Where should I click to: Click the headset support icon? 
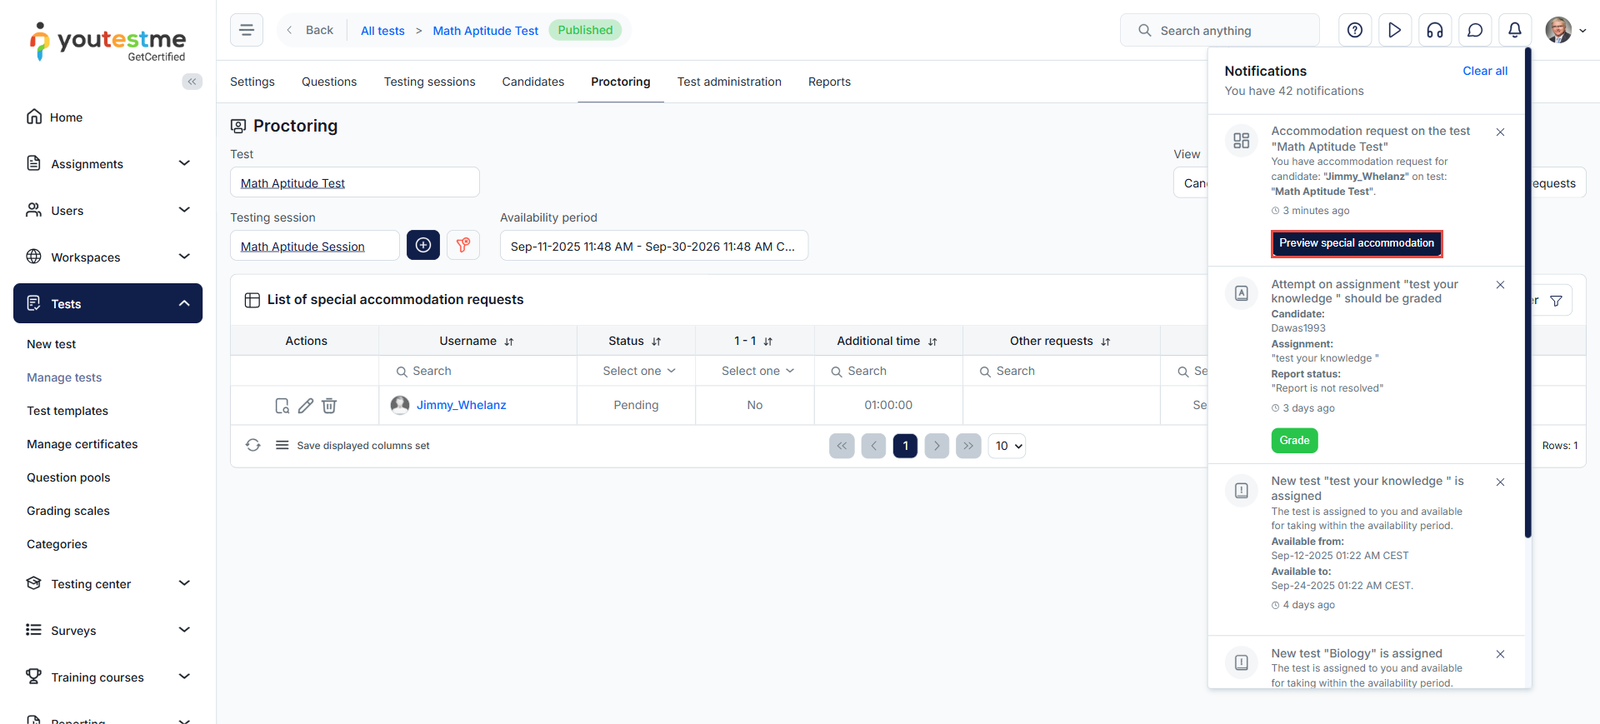(1435, 30)
